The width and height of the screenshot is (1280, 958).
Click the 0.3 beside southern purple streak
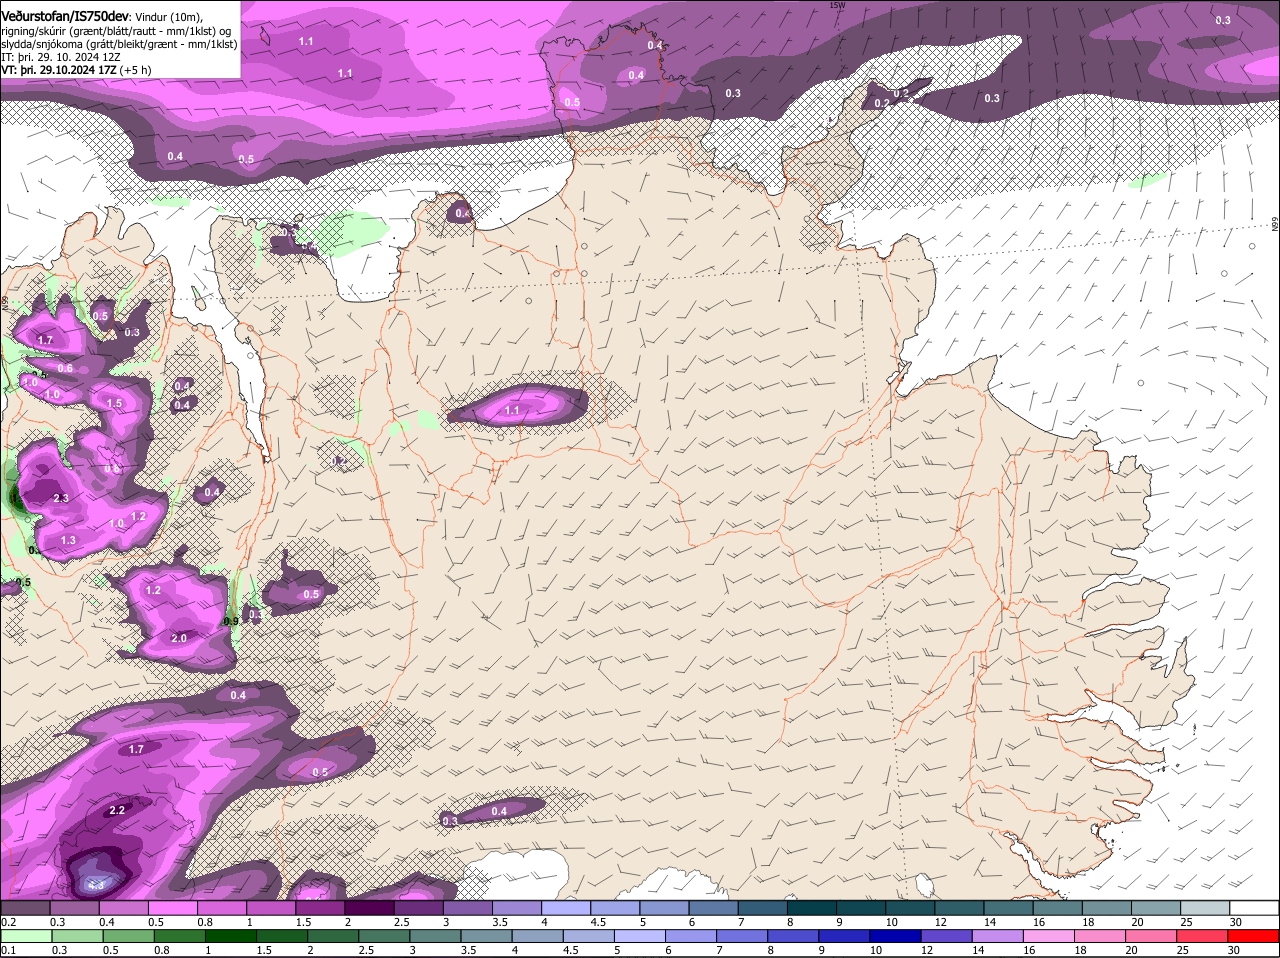(450, 821)
